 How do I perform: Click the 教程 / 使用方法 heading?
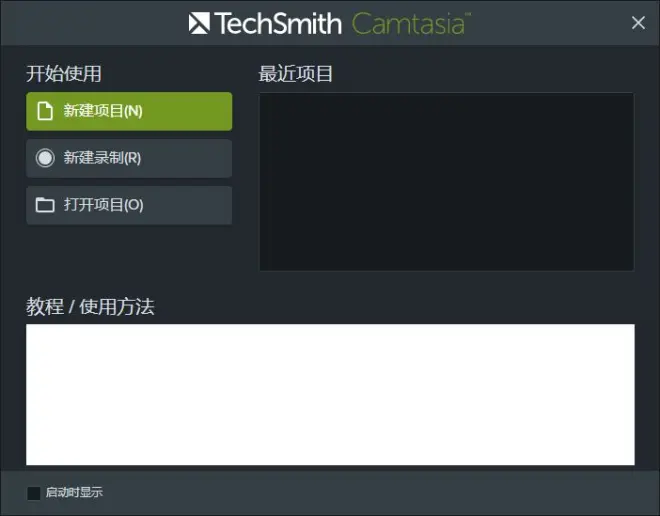coord(90,306)
